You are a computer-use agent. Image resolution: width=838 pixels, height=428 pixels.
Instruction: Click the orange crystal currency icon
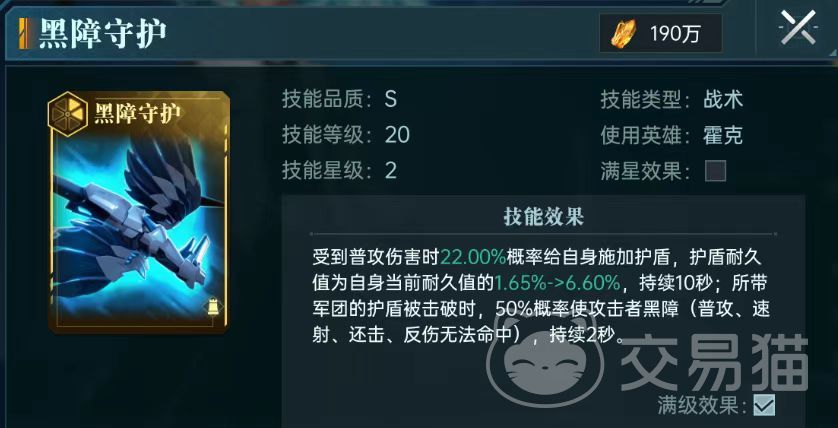tap(624, 33)
